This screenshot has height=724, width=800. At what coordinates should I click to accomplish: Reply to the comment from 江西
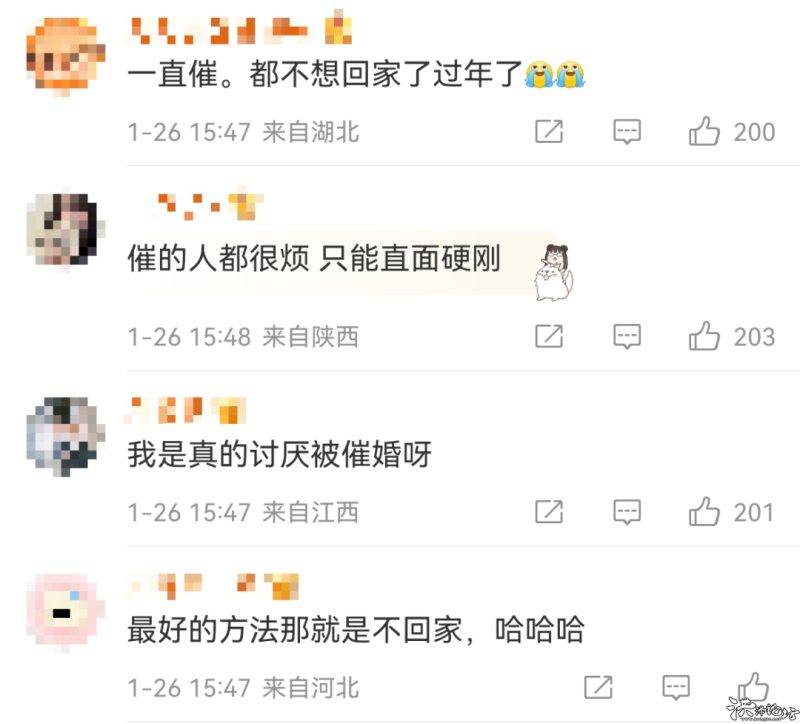627,512
